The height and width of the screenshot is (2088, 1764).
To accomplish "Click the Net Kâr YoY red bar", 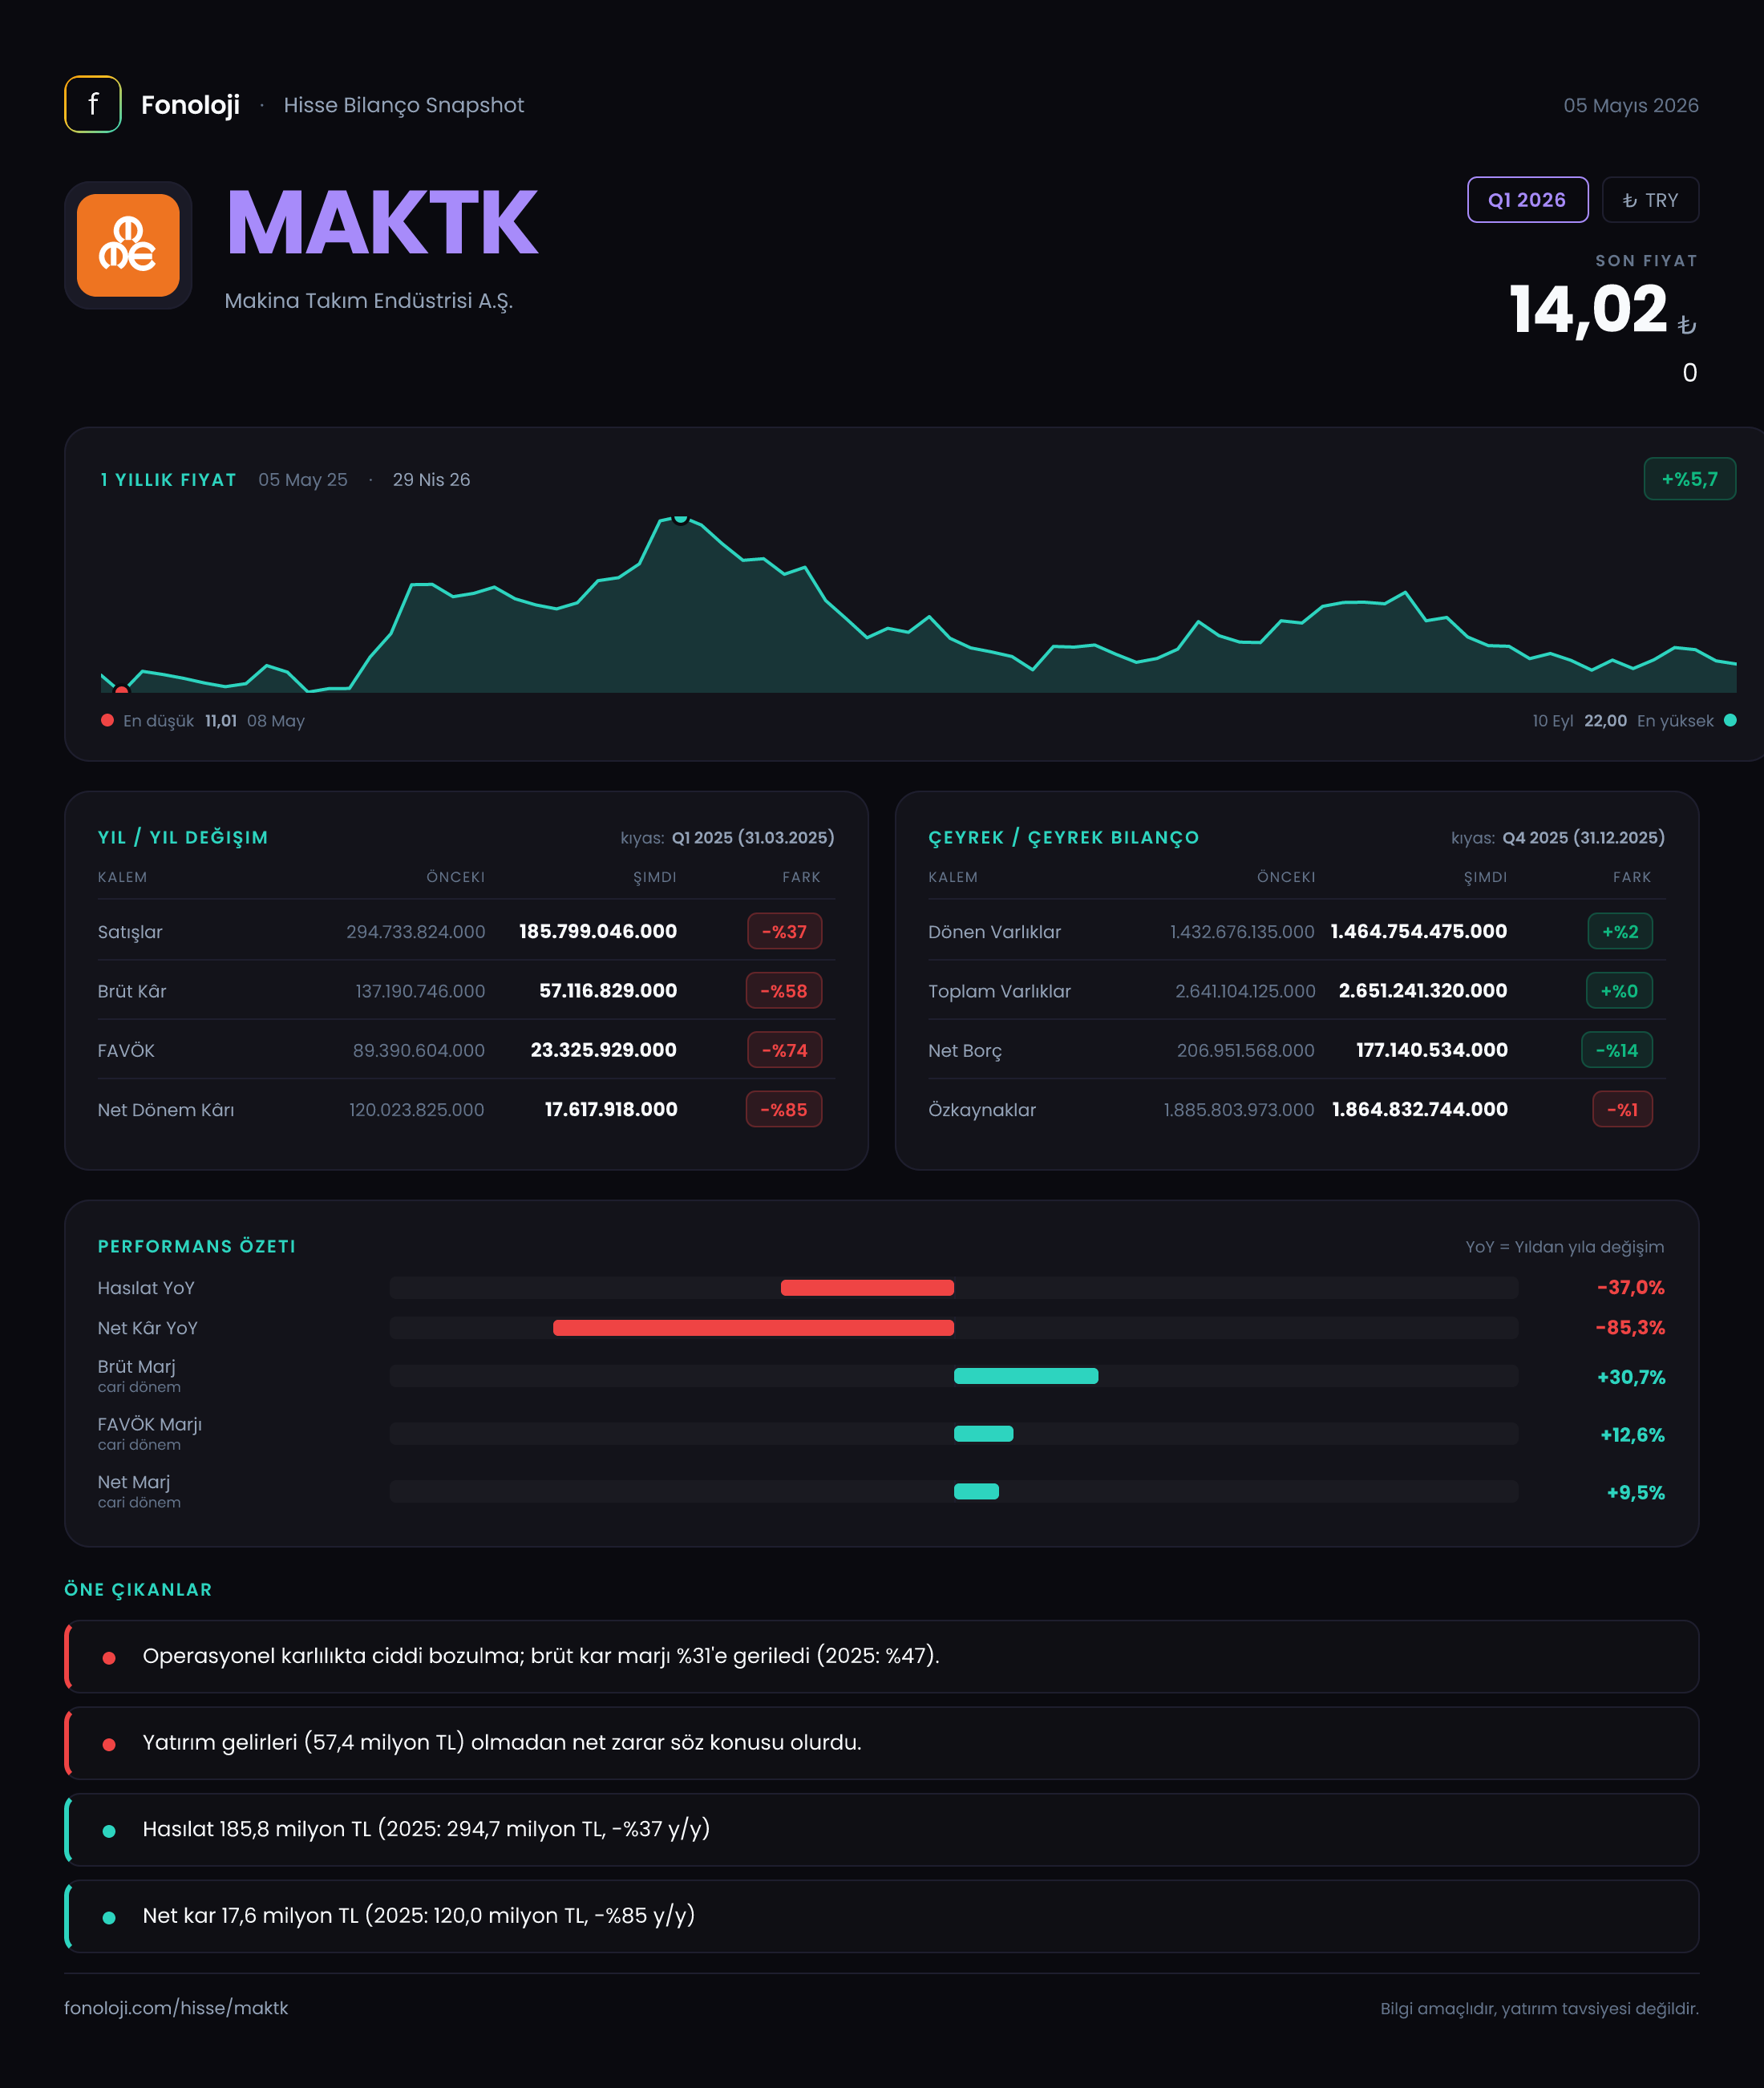I will 753,1328.
